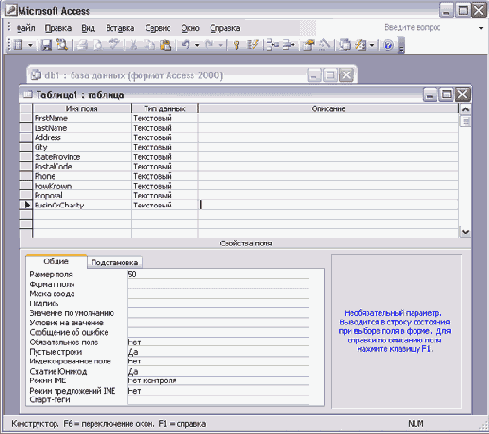Viewport: 489px width, 434px height.
Task: Click the Insert Rows toolbar icon
Action: 273,45
